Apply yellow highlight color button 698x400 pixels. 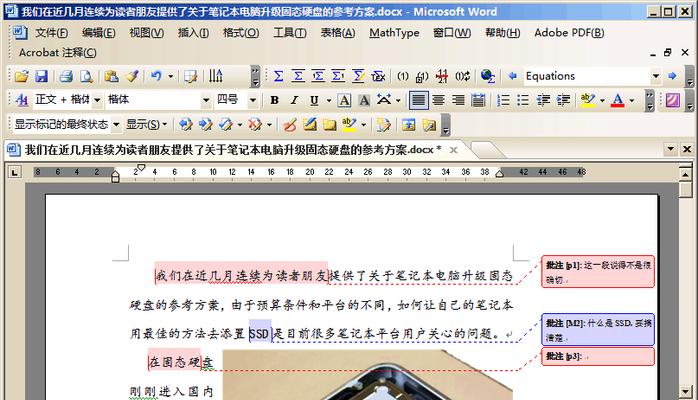click(588, 100)
